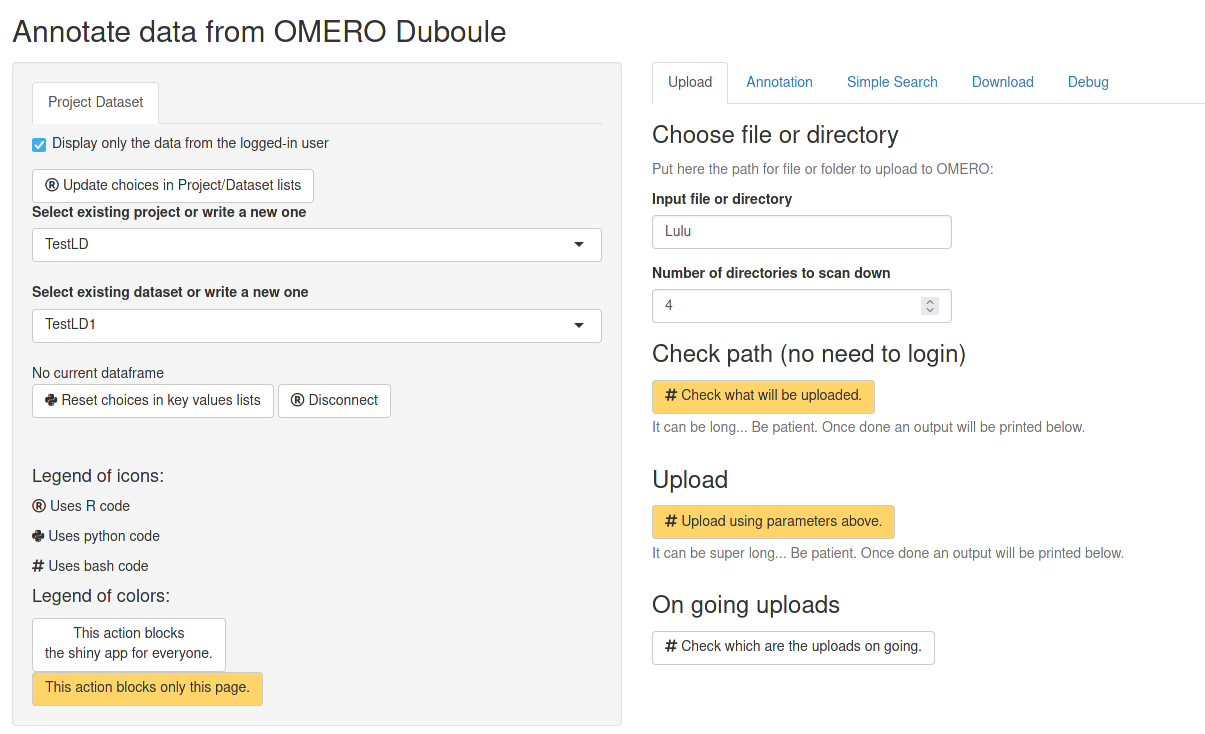The image size is (1205, 734).
Task: Open the Simple Search tab
Action: coord(892,82)
